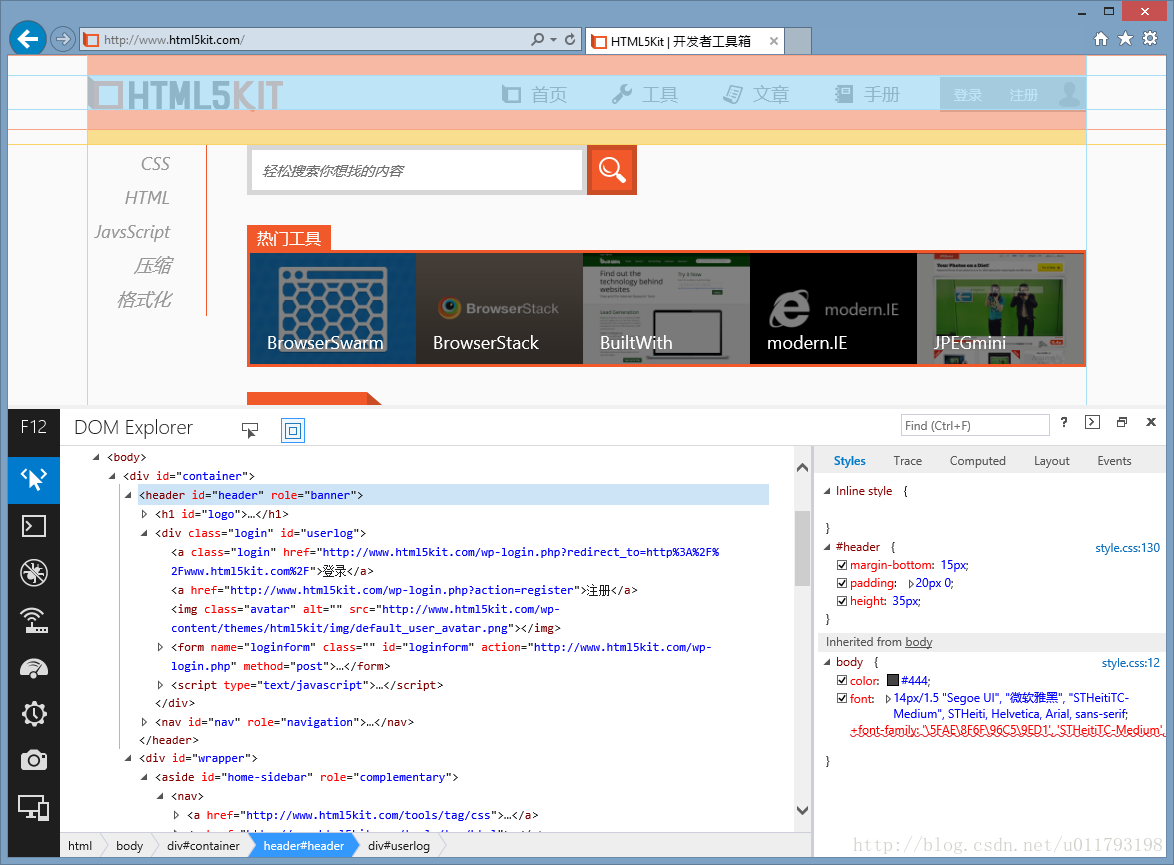Click the unpin developer tools icon

point(1122,422)
